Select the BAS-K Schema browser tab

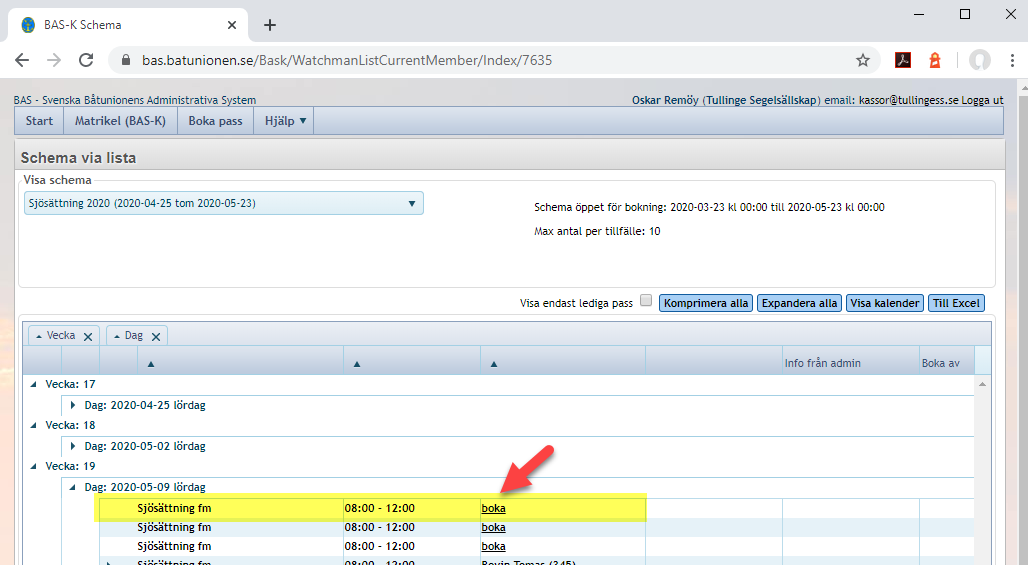click(x=128, y=25)
